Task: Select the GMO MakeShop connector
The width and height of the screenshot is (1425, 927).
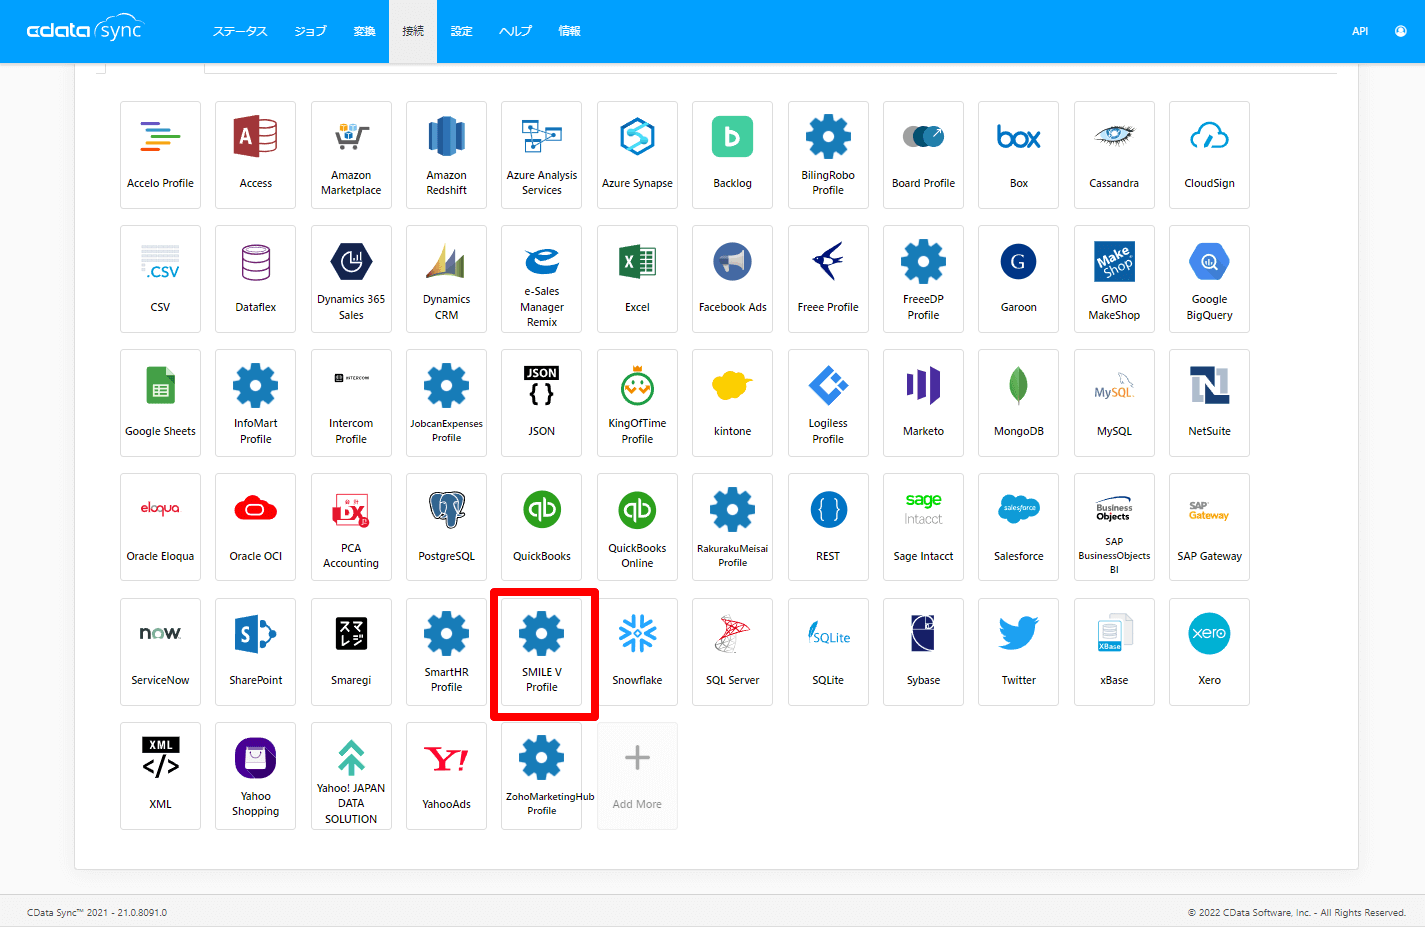Action: [x=1114, y=279]
